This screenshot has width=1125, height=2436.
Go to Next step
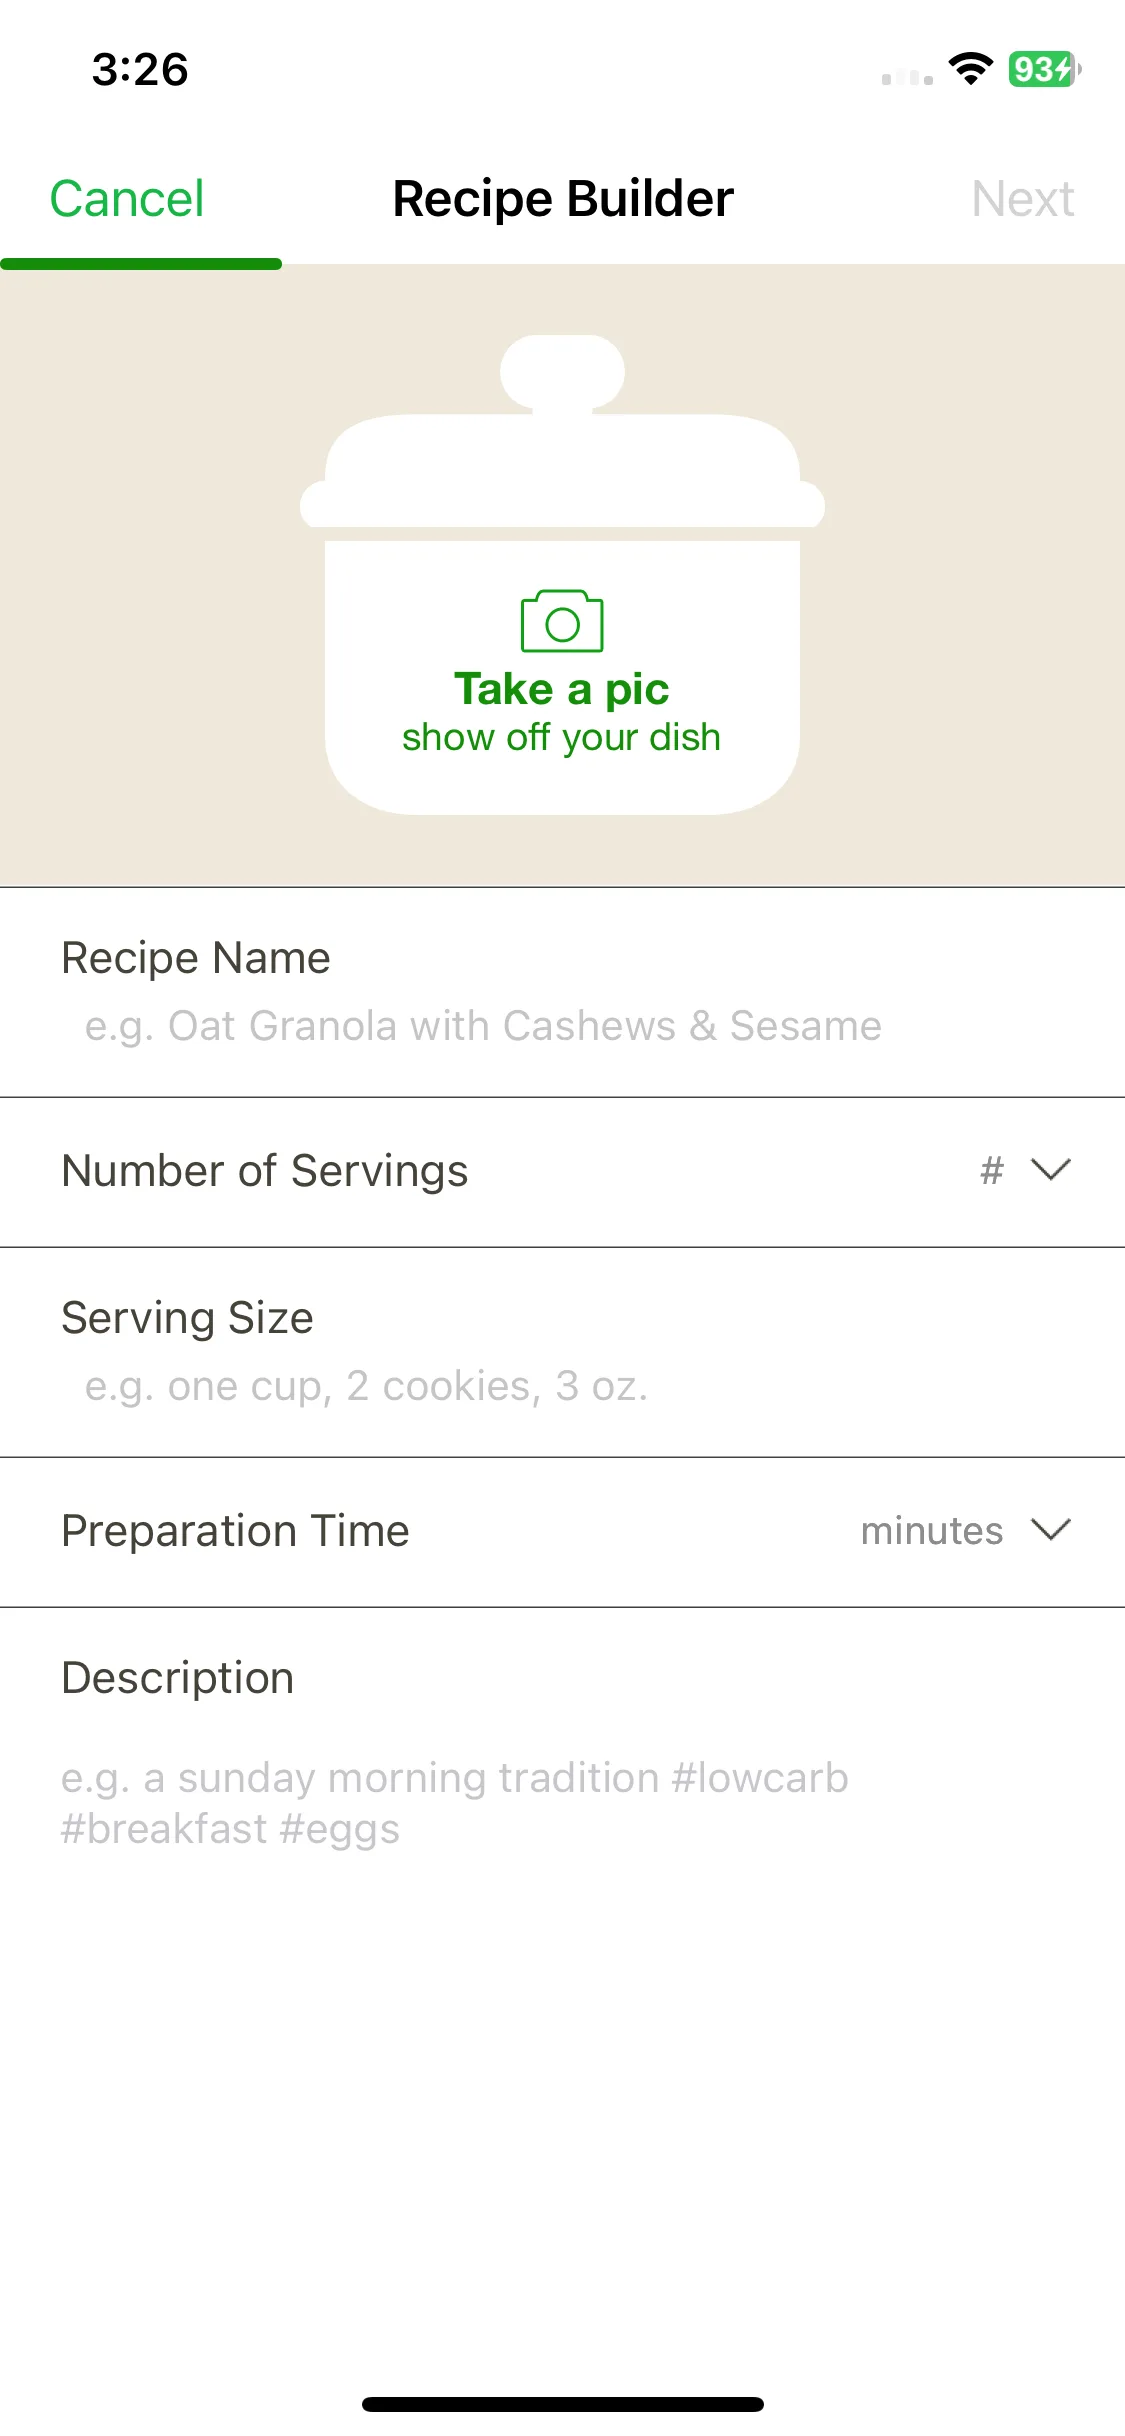tap(1023, 198)
